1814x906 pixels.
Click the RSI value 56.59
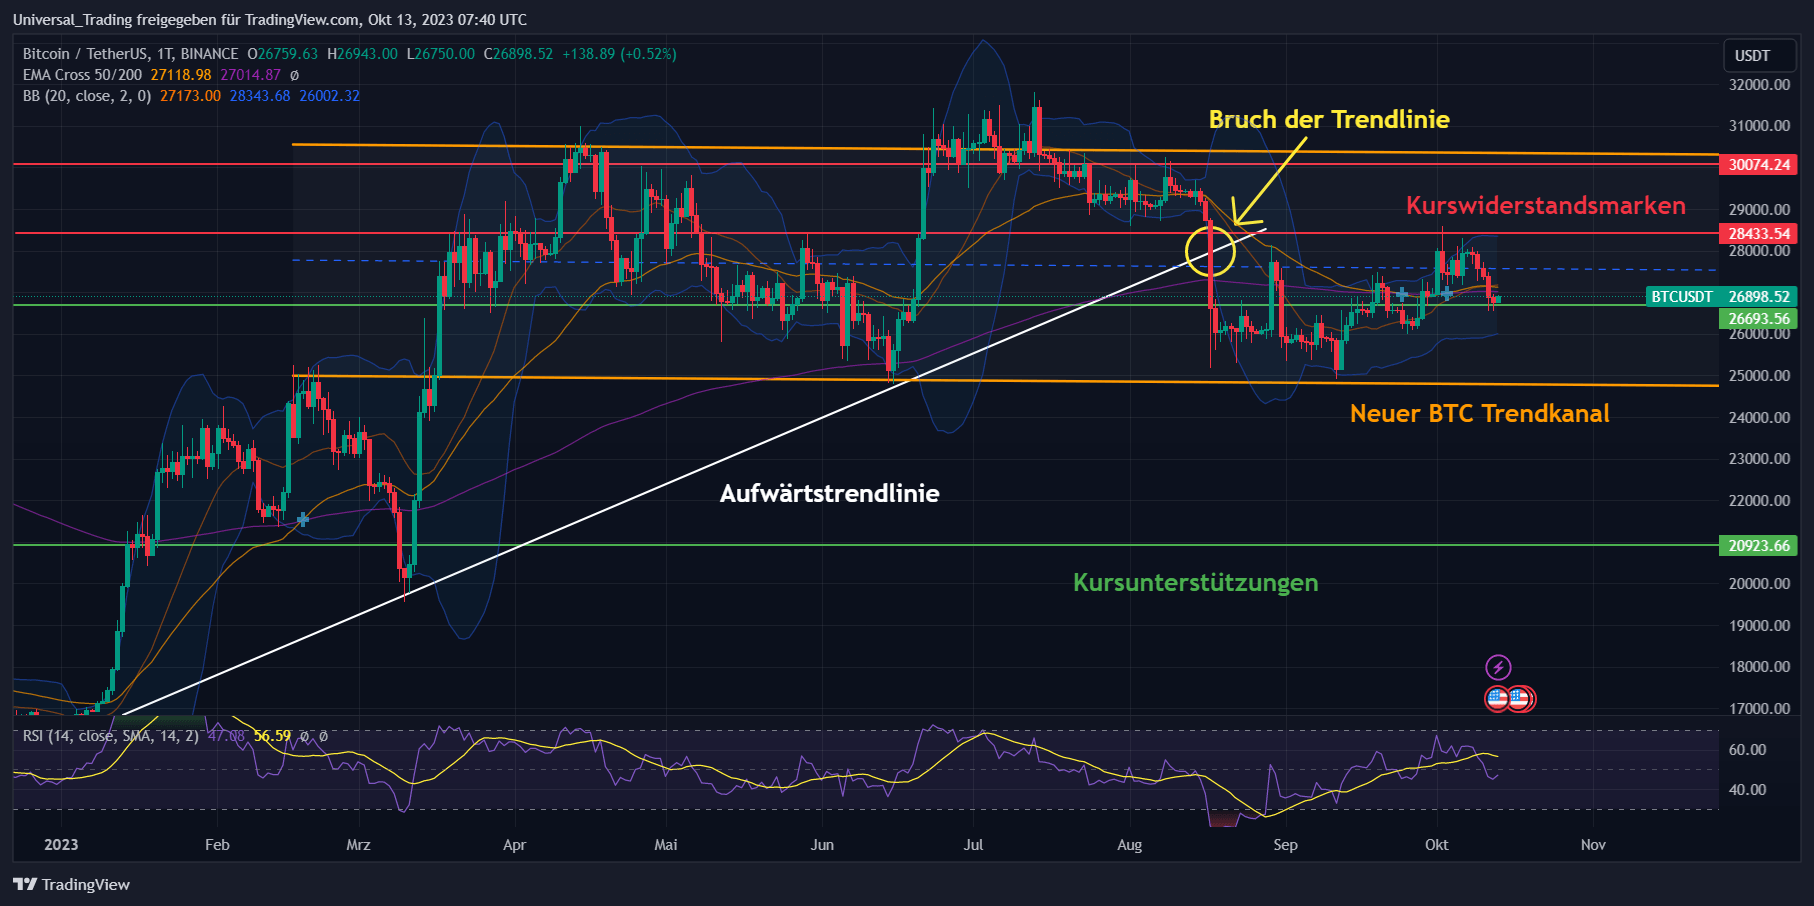point(272,736)
